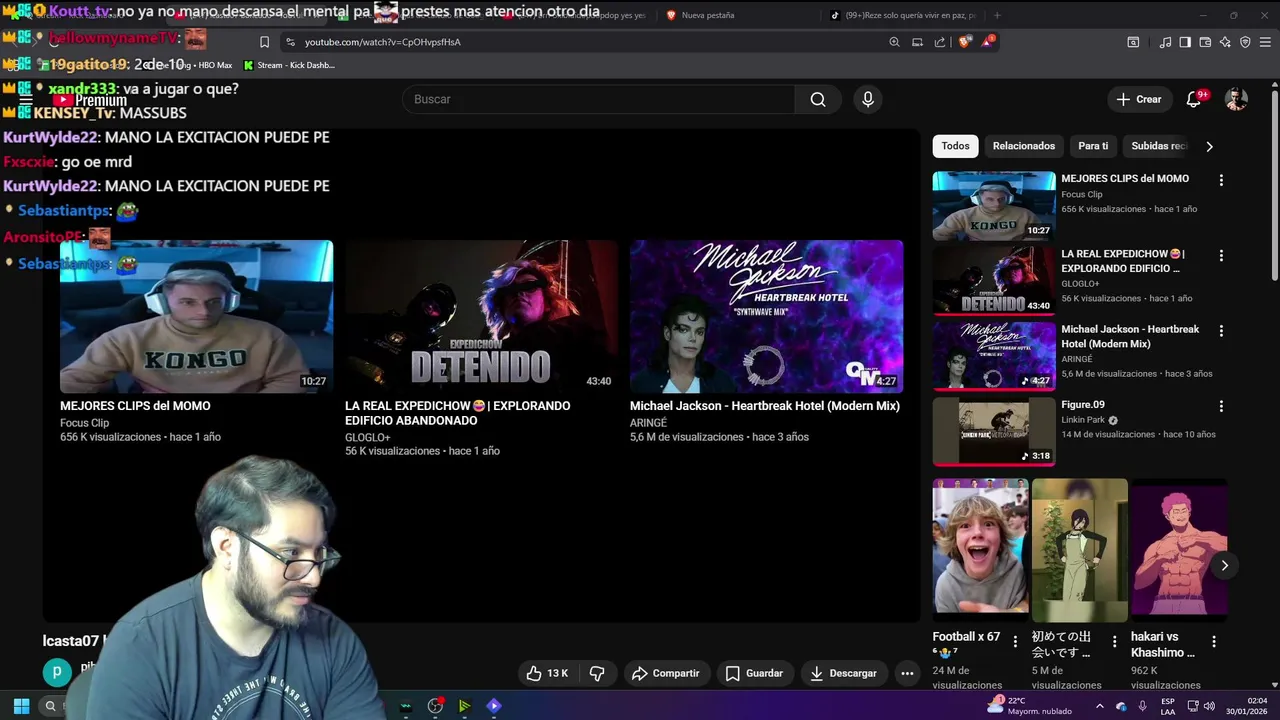This screenshot has height=720, width=1280.
Task: Open Stream - Kick Dashboard bookmark
Action: tap(289, 65)
